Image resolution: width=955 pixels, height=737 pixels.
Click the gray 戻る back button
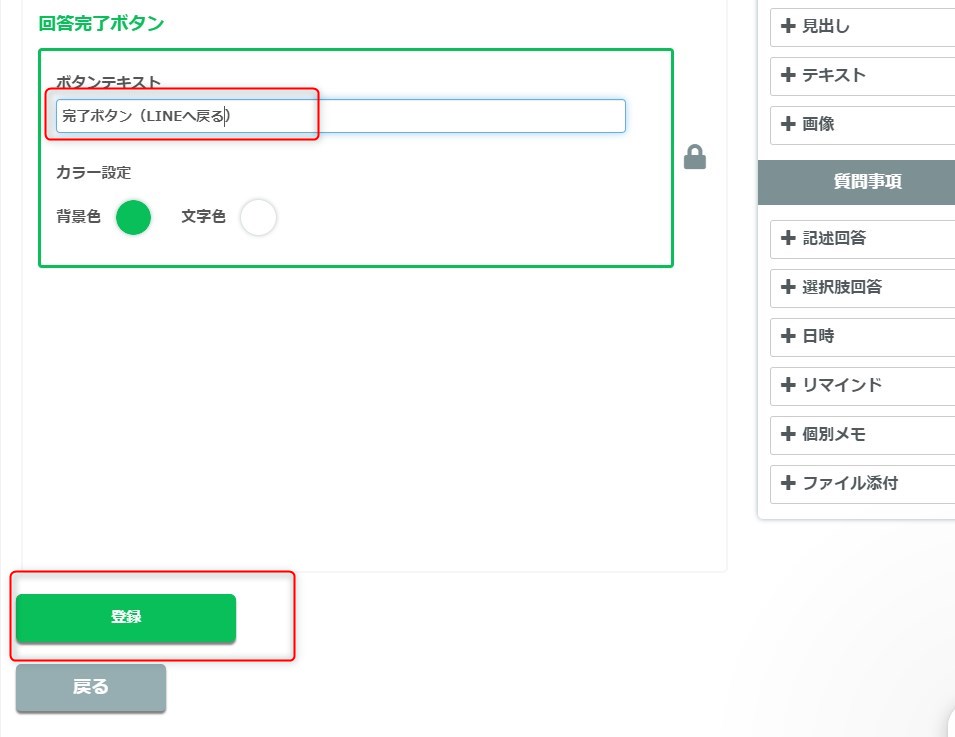coord(91,688)
